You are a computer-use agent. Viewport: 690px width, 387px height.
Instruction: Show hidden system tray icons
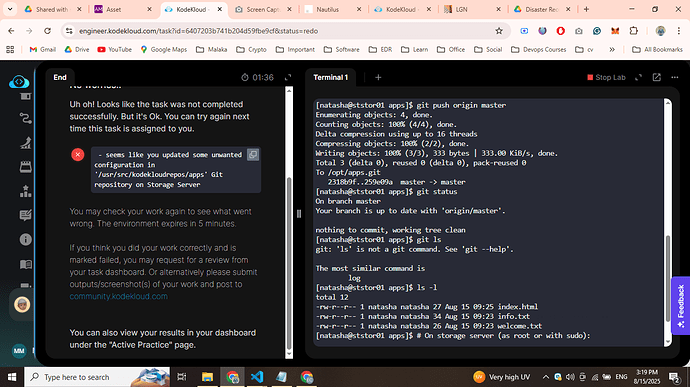[546, 377]
